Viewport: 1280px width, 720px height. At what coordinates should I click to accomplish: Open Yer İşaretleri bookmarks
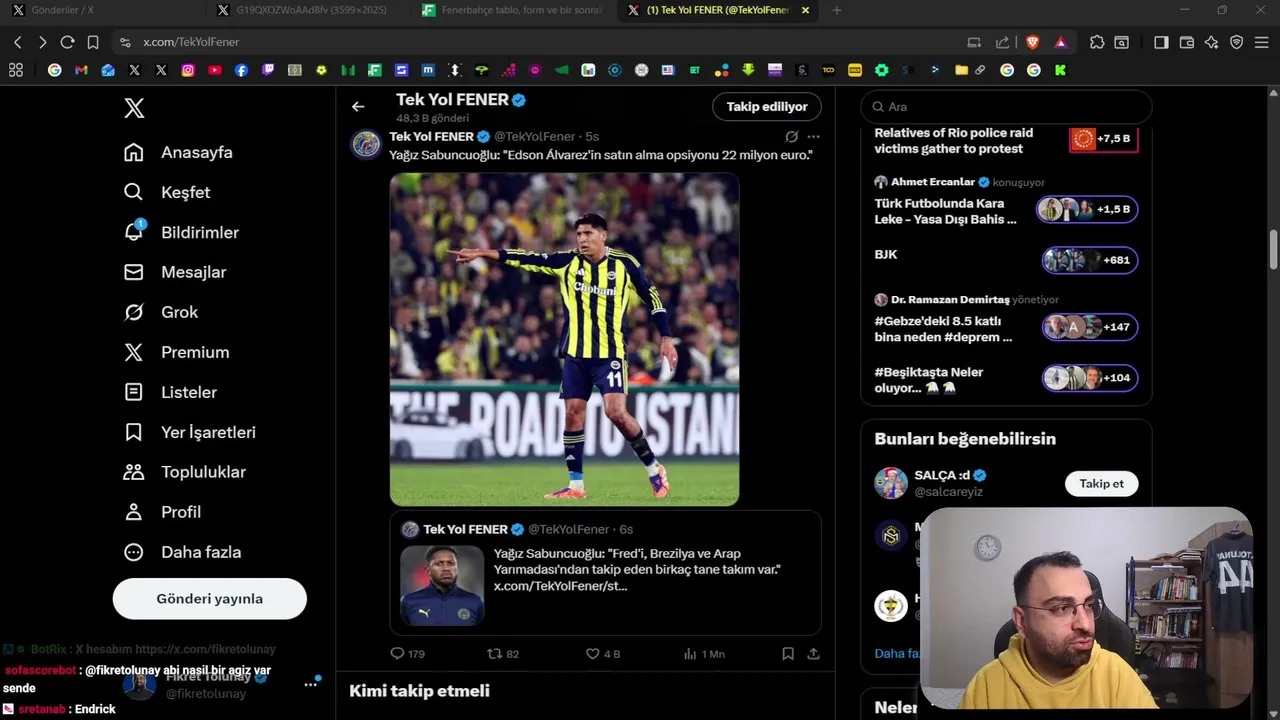(x=190, y=432)
